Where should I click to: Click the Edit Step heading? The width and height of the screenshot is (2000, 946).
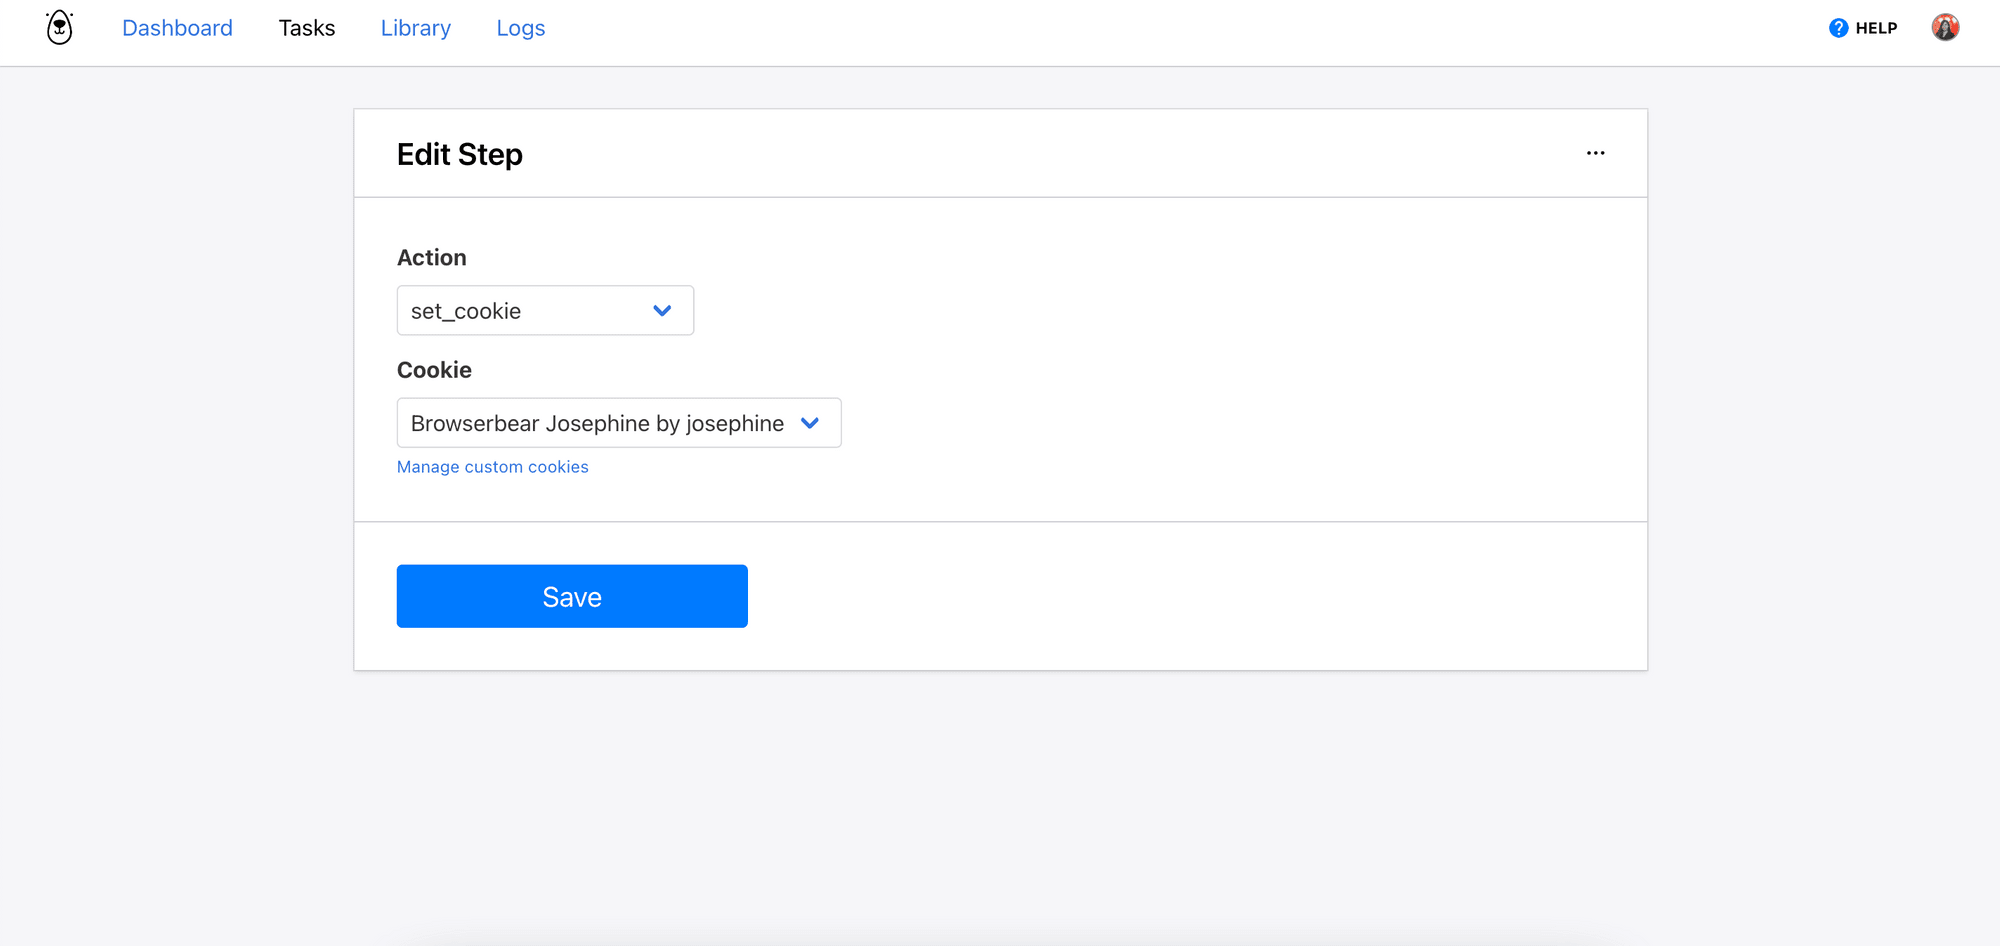[x=459, y=153]
